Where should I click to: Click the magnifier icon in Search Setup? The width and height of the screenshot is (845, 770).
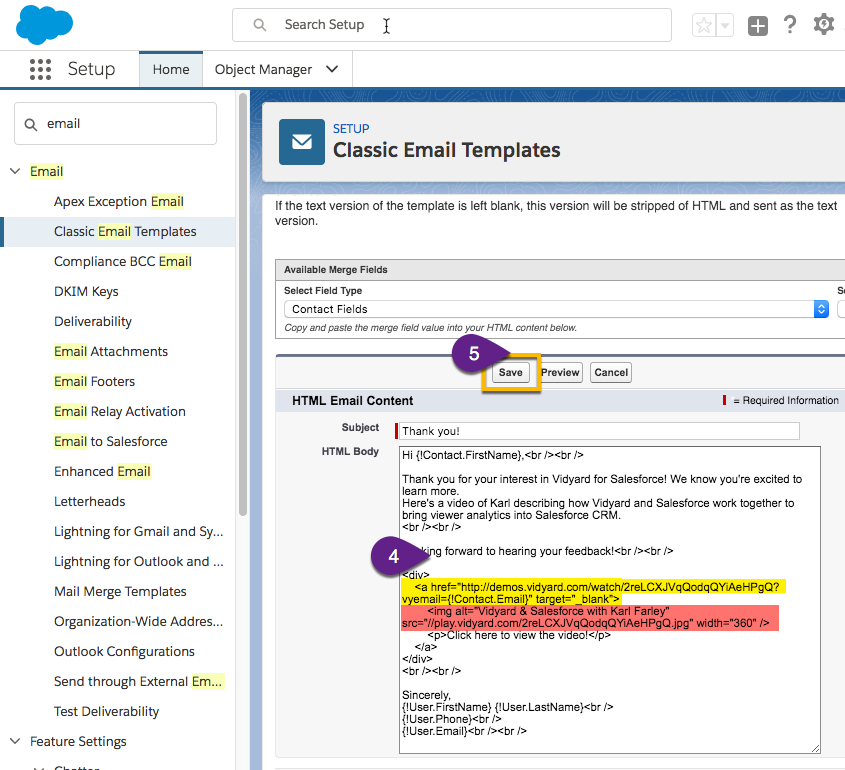[x=260, y=25]
